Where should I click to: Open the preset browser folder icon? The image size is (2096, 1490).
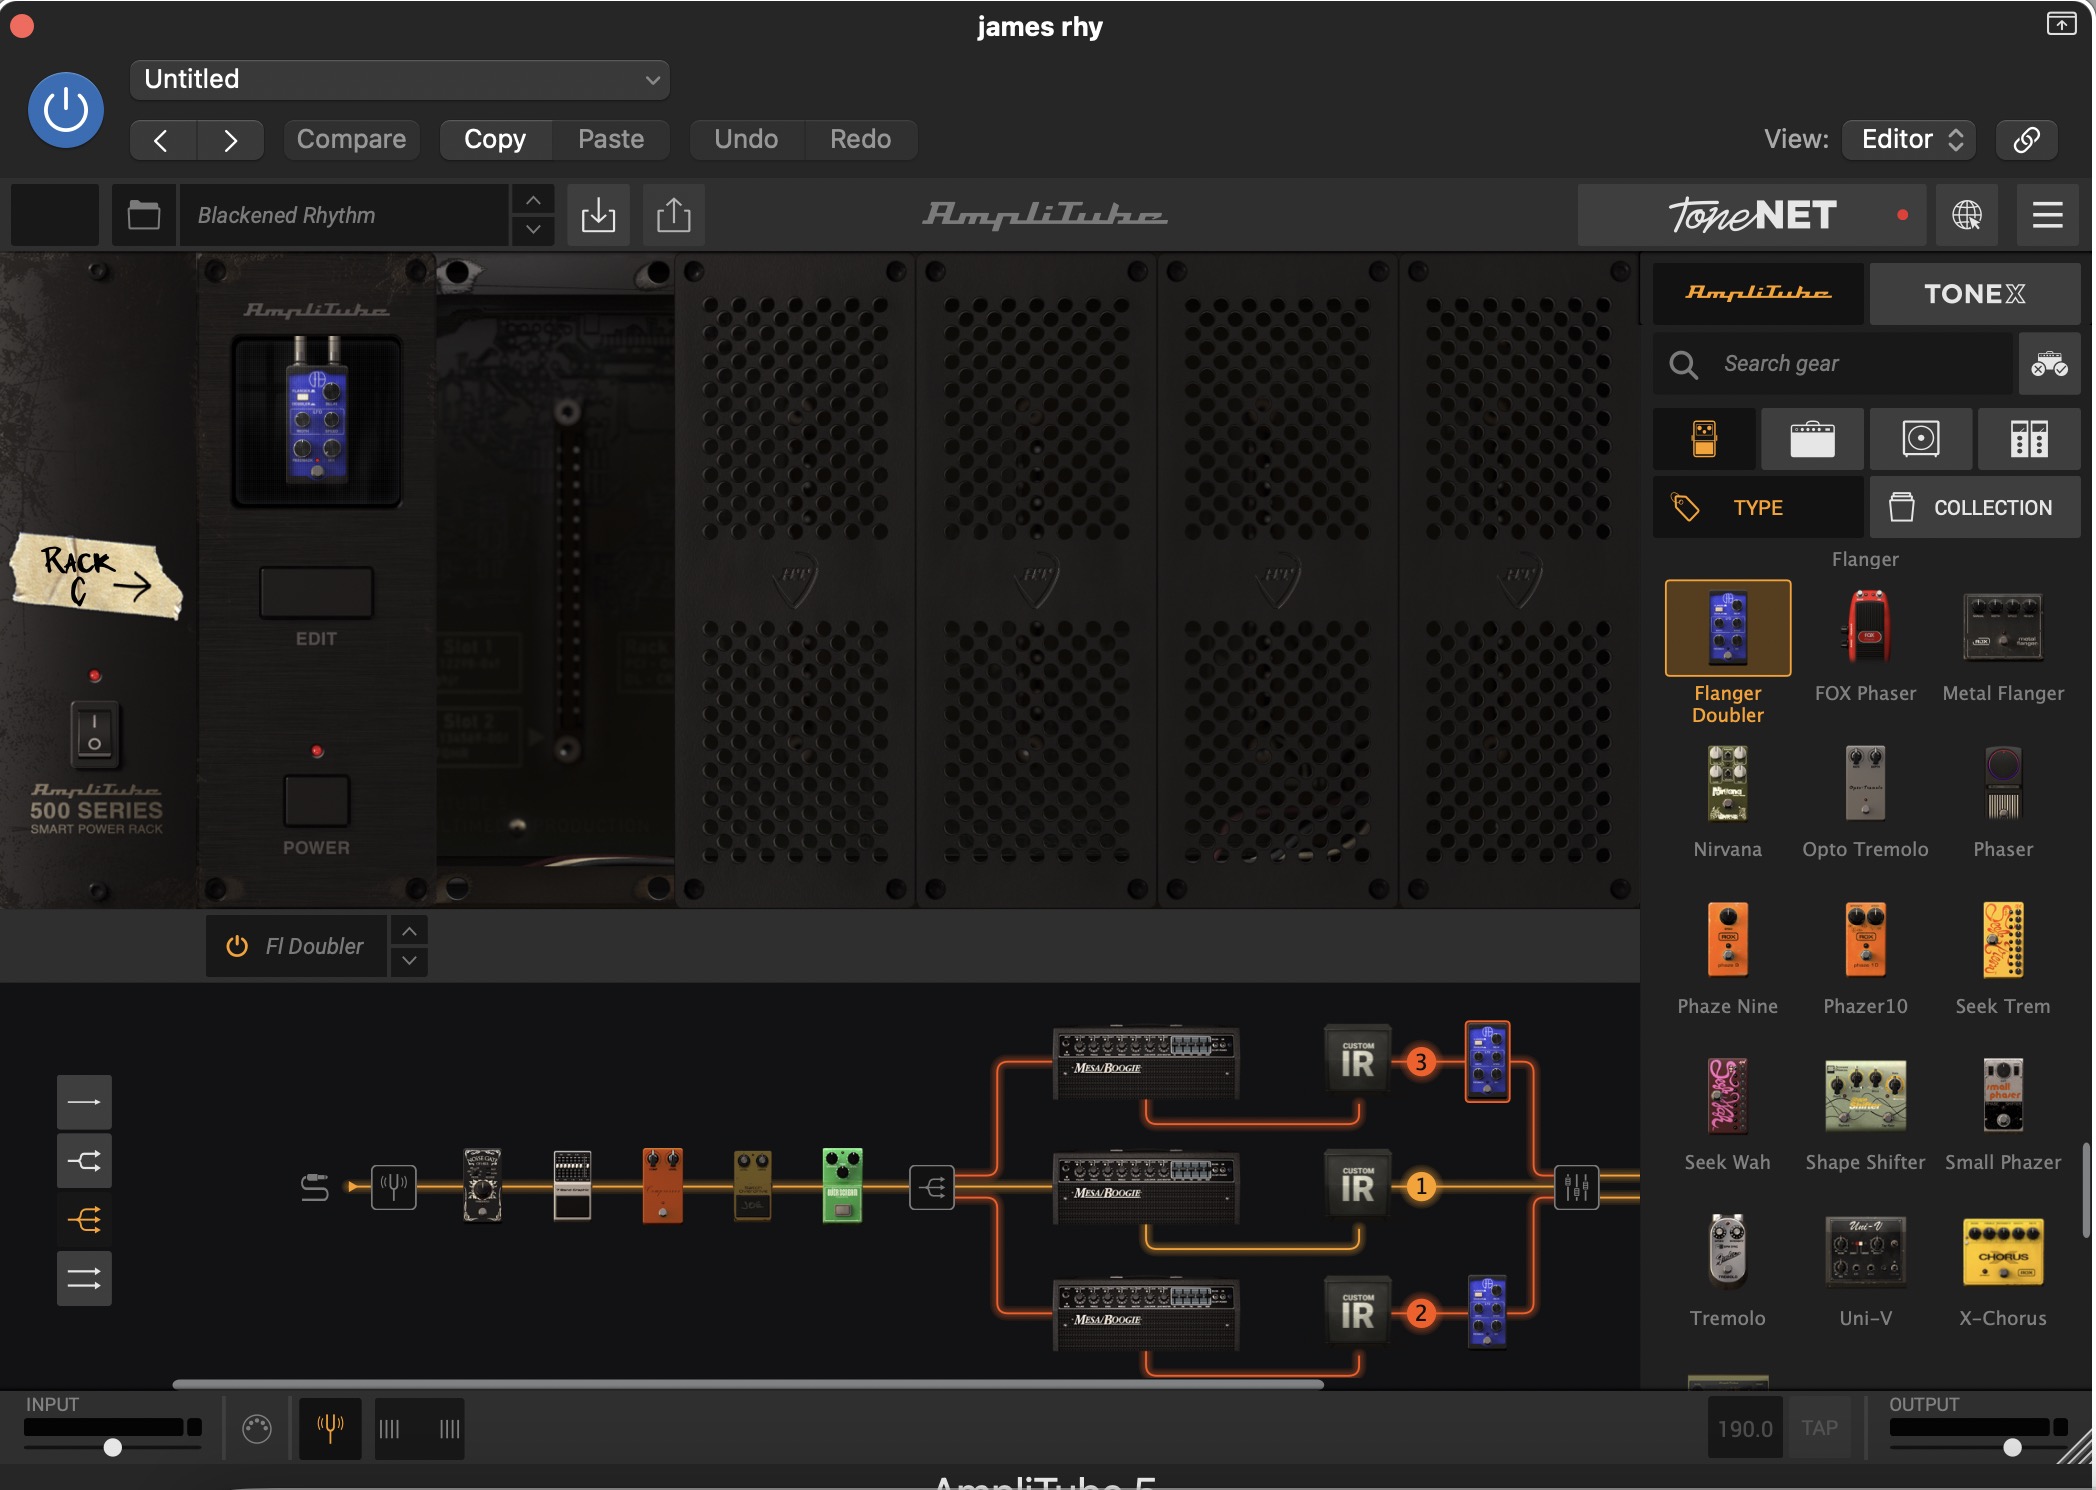point(144,215)
